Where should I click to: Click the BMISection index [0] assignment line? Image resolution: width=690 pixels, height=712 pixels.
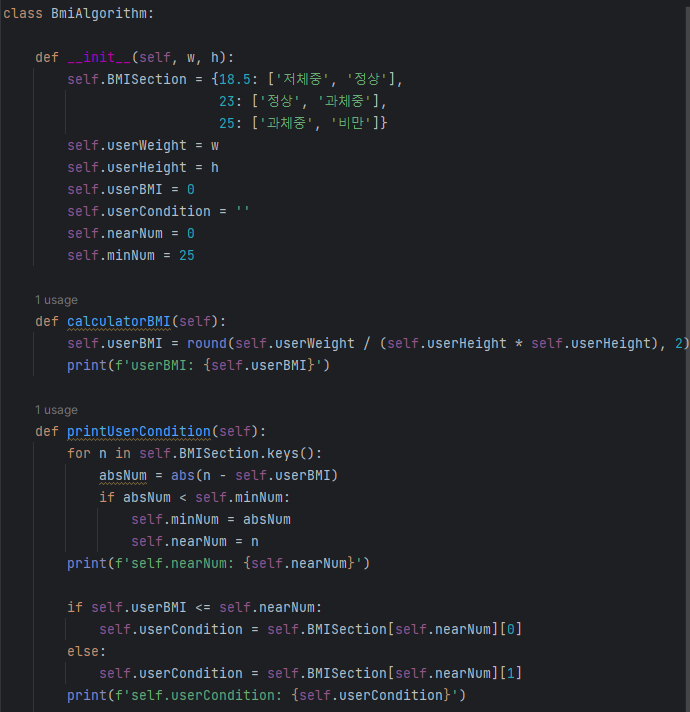point(310,629)
